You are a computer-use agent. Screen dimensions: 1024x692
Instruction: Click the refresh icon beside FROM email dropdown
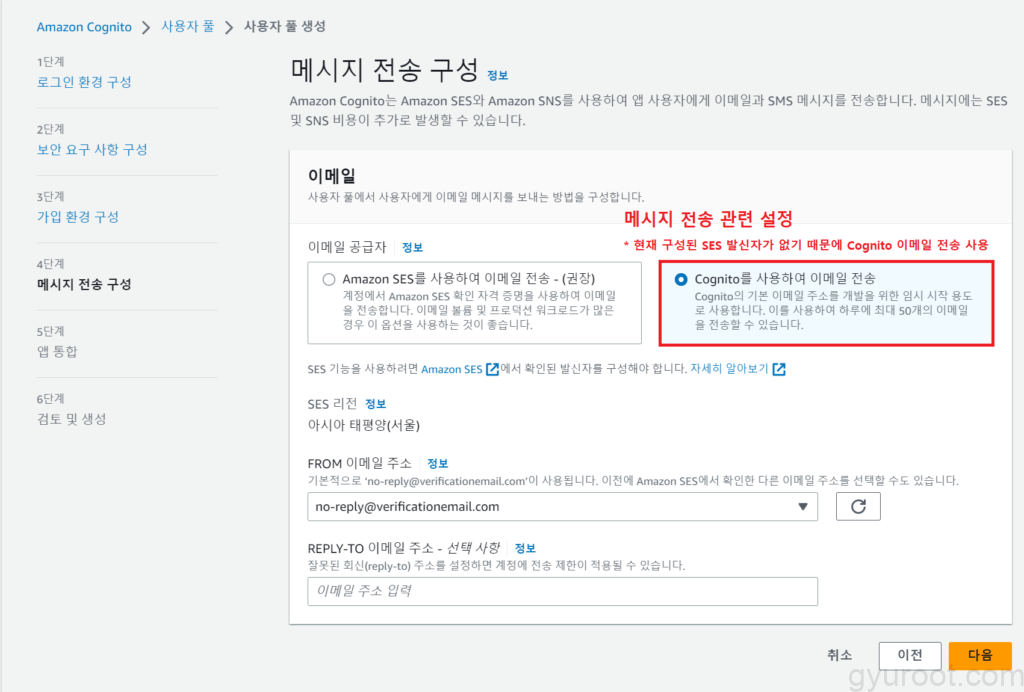(857, 507)
